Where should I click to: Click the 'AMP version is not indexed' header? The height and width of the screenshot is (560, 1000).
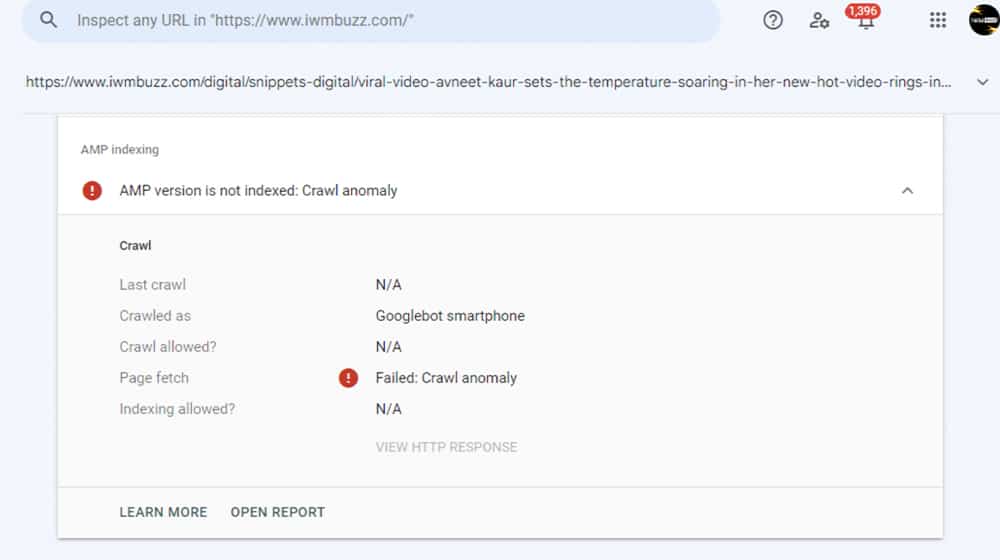tap(258, 190)
